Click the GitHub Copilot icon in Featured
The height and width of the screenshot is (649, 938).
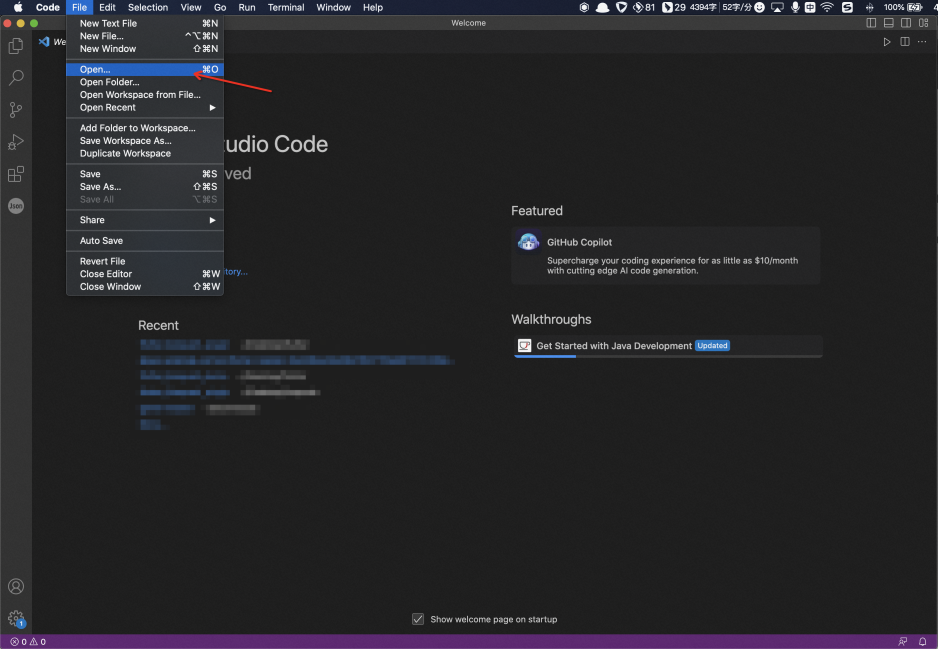(x=528, y=242)
